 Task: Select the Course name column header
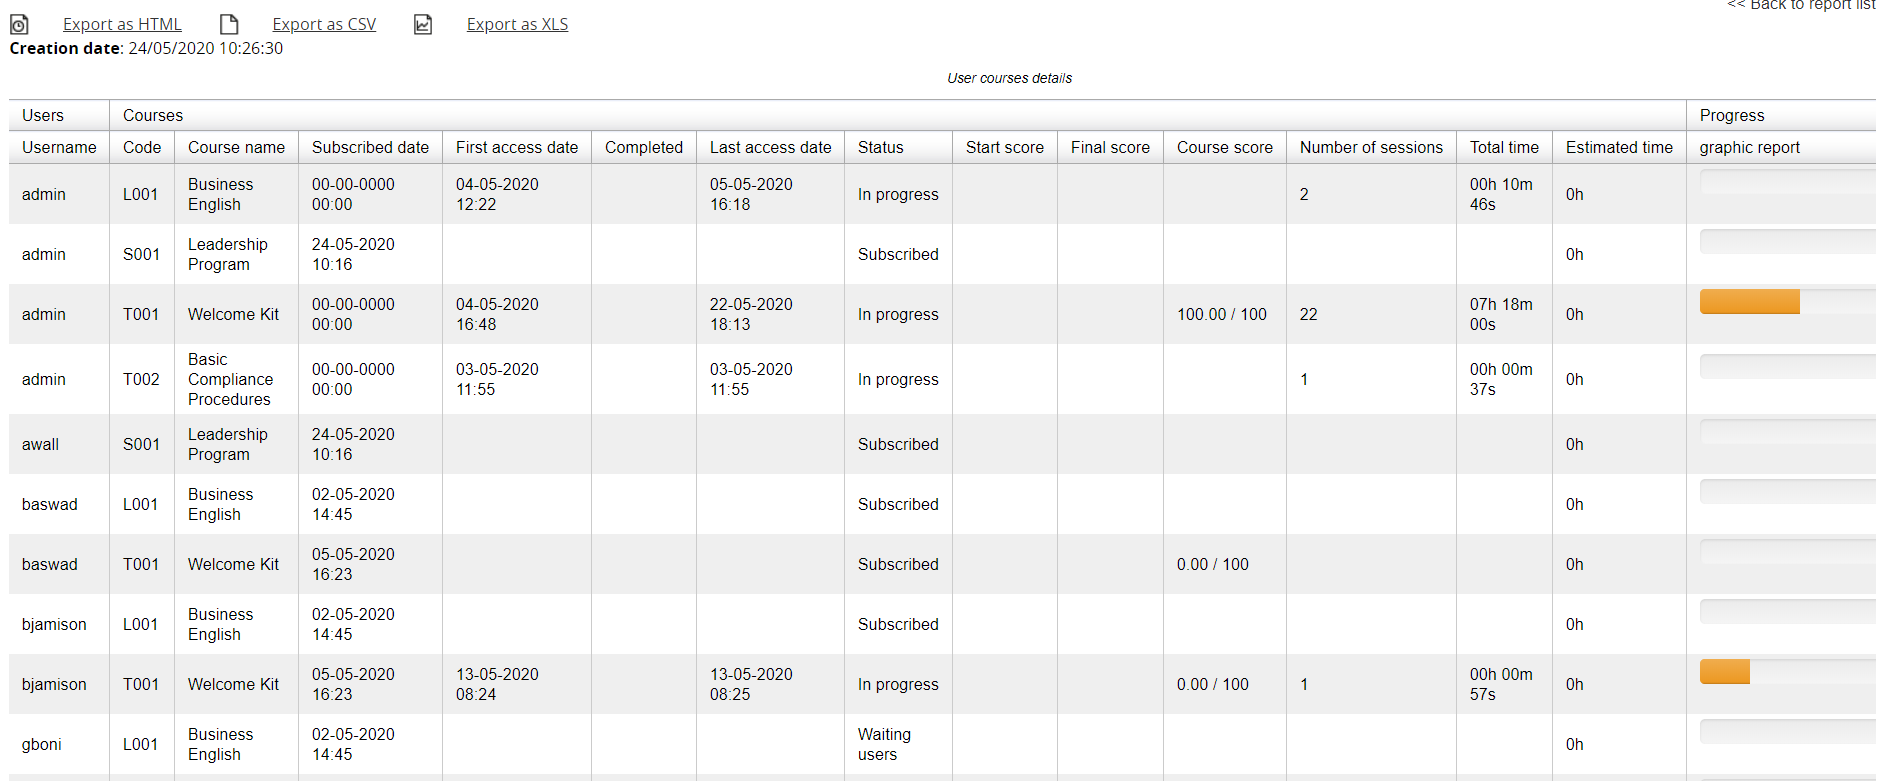pyautogui.click(x=236, y=147)
